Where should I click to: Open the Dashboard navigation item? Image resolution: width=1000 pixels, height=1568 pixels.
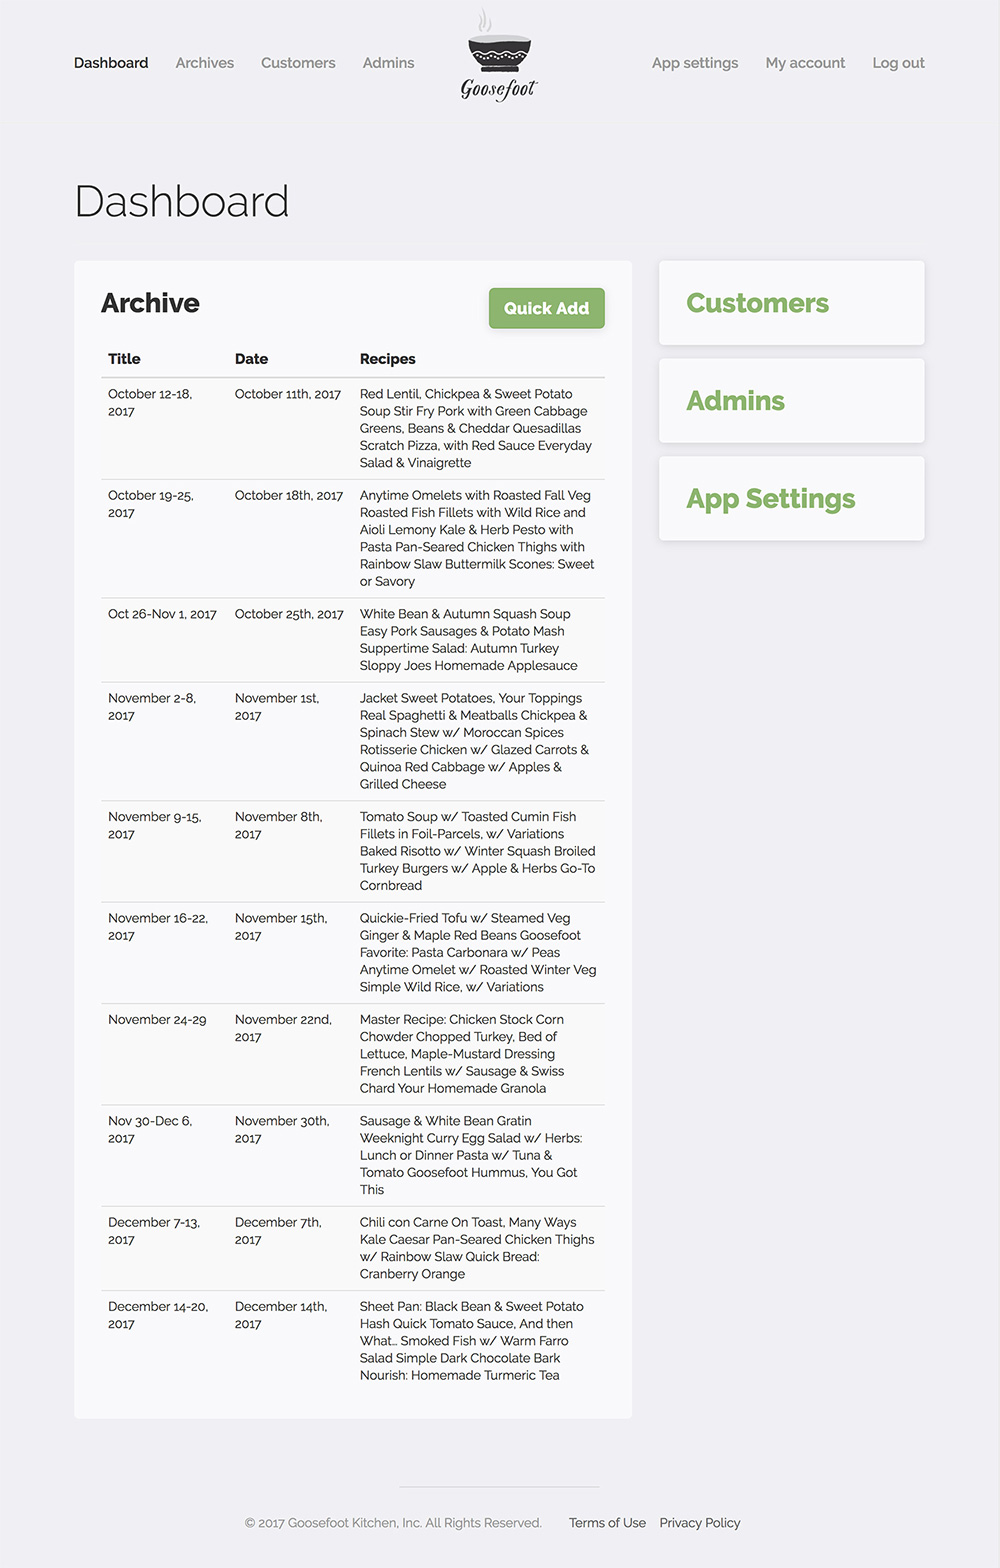coord(110,62)
